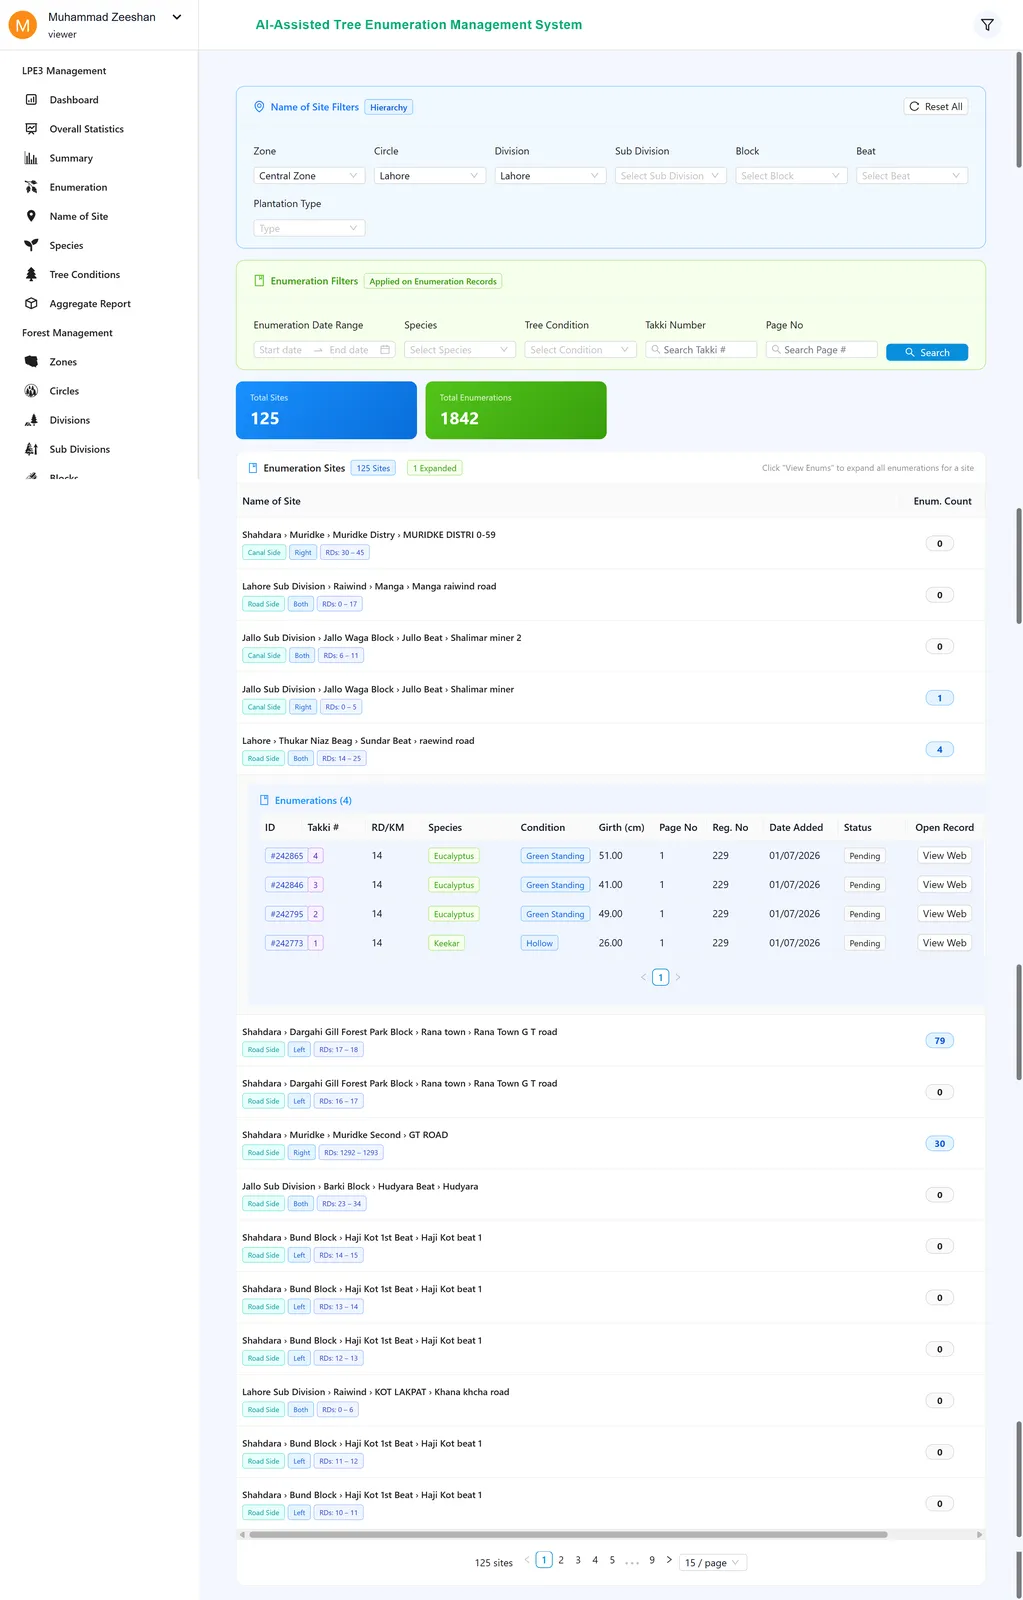Open enumeration ID #242773 link

point(287,943)
